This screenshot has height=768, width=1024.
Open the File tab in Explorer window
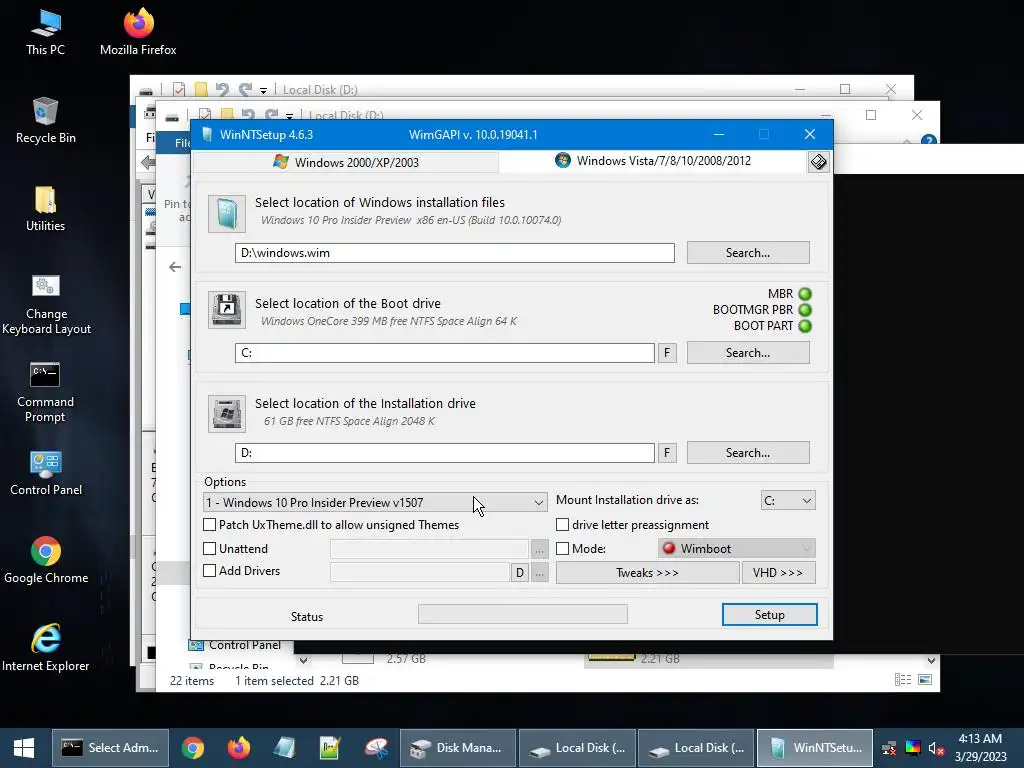pyautogui.click(x=182, y=143)
